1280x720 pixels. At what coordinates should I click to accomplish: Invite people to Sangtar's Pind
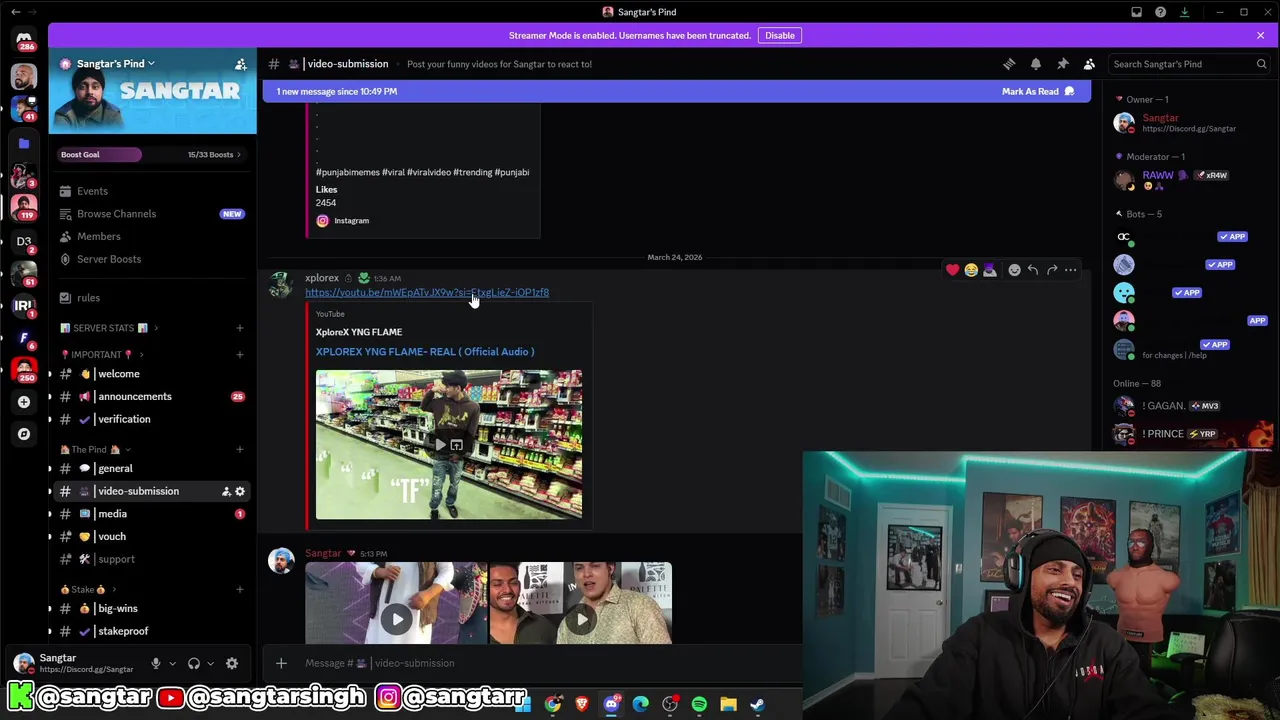(x=240, y=64)
